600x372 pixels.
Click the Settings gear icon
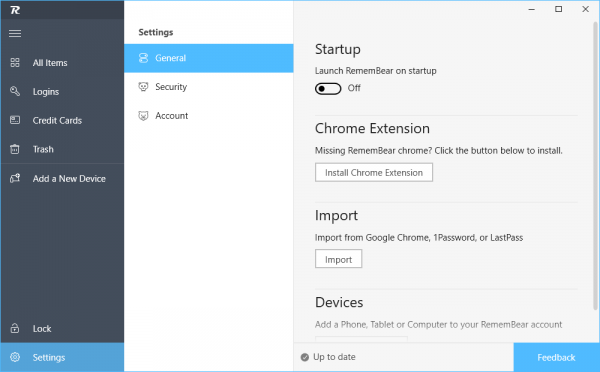[15, 357]
